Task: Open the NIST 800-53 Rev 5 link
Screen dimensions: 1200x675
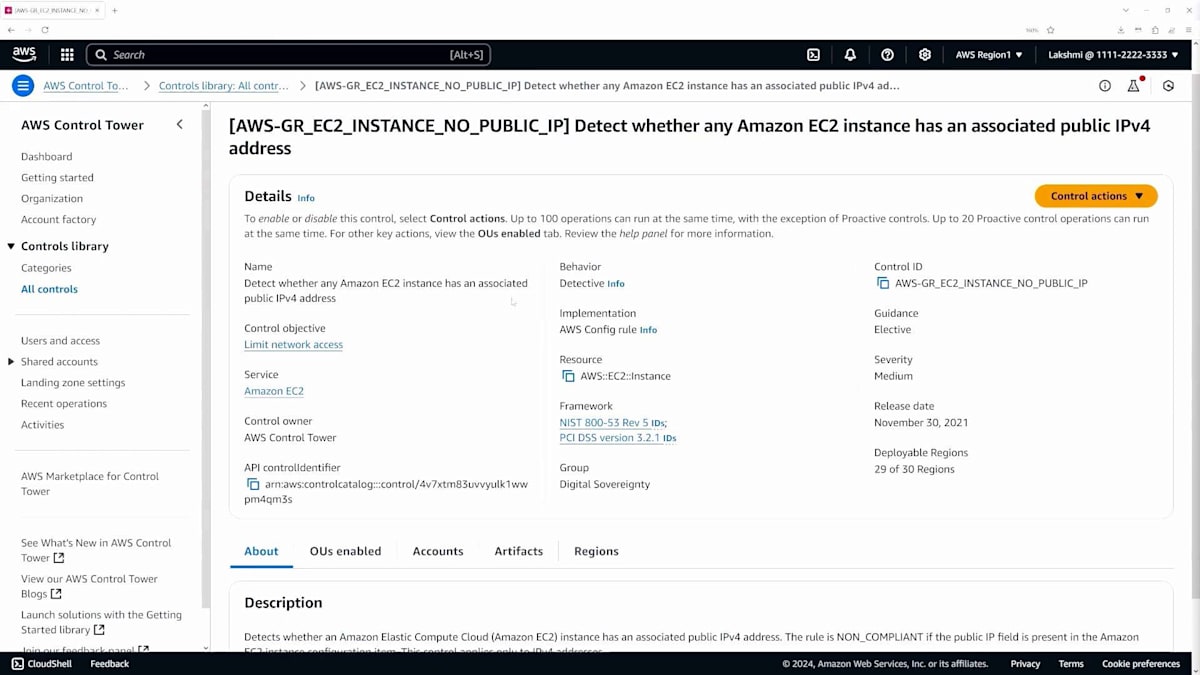Action: [x=604, y=423]
